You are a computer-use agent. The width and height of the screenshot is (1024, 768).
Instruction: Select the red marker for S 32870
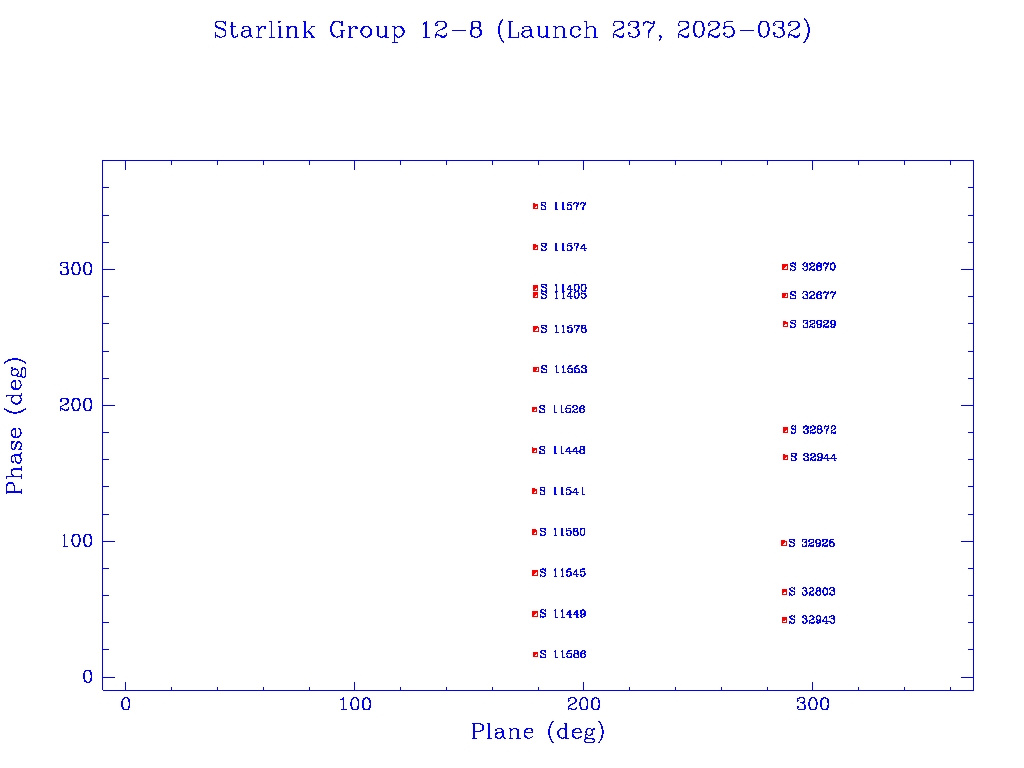pos(785,267)
